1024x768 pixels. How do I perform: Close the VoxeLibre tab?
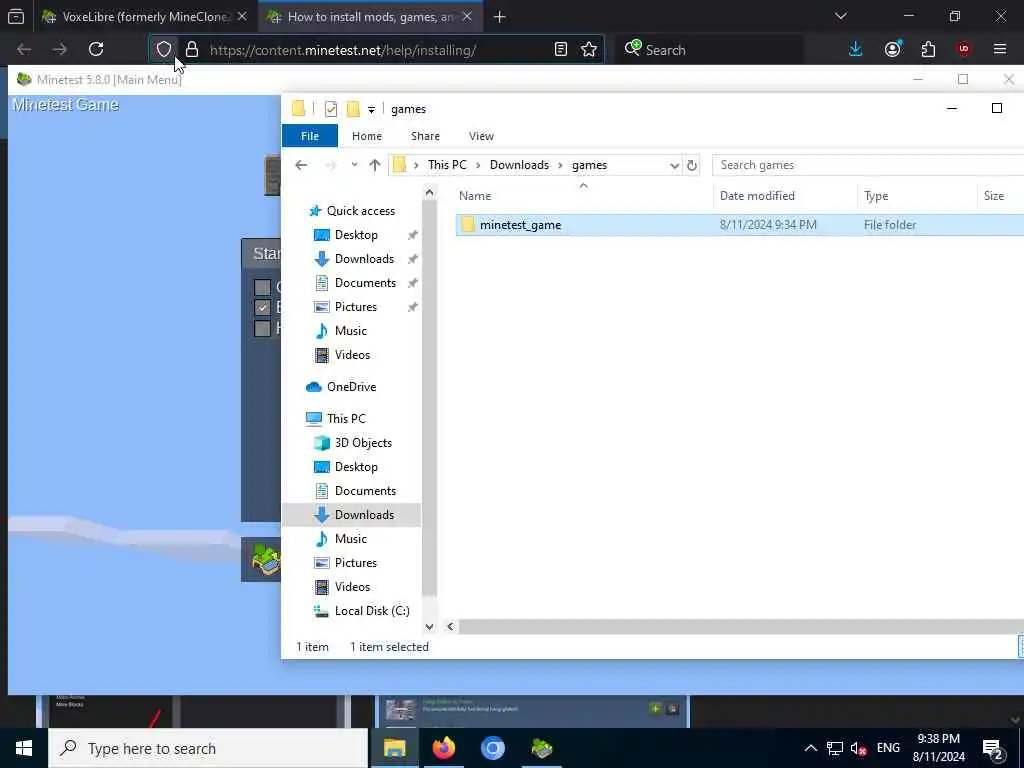[x=242, y=16]
